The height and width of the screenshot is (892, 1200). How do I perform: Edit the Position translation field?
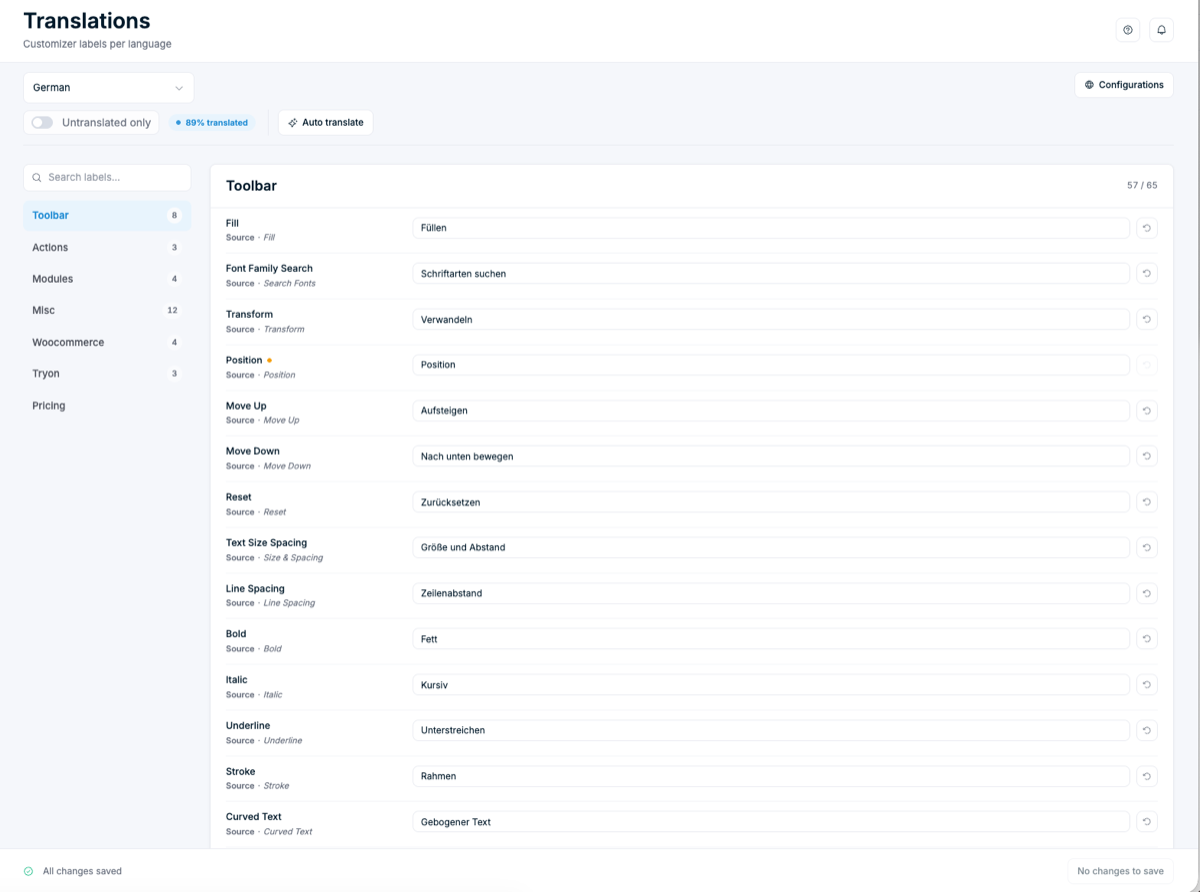click(771, 365)
